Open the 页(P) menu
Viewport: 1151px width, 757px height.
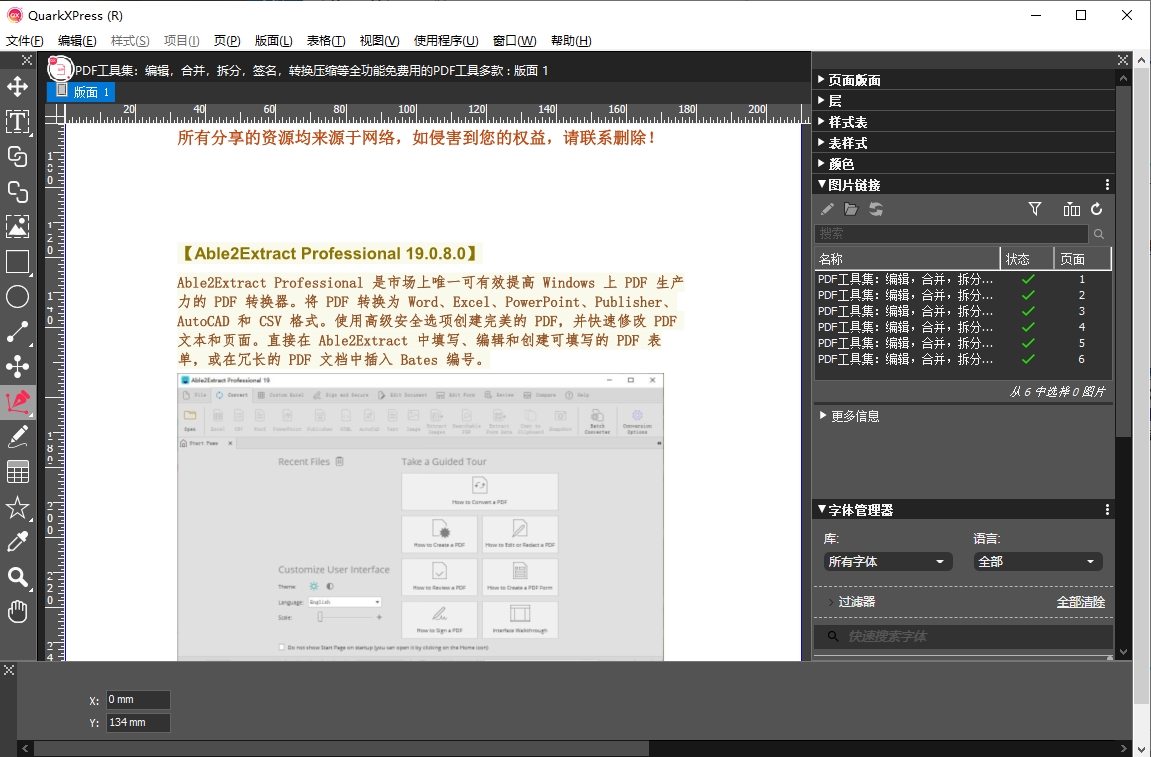pyautogui.click(x=227, y=40)
